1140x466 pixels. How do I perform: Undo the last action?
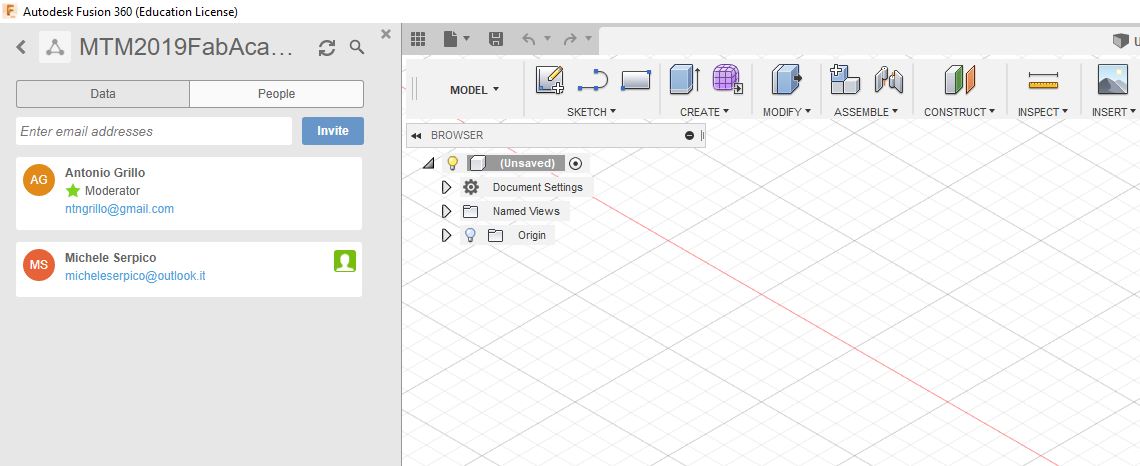[529, 39]
